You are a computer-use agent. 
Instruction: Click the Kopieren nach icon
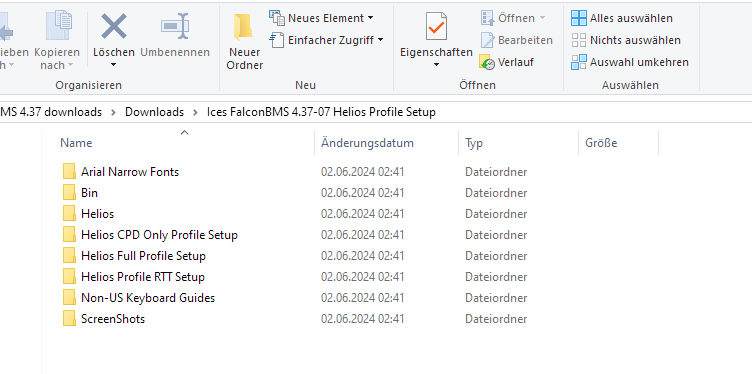tap(59, 25)
